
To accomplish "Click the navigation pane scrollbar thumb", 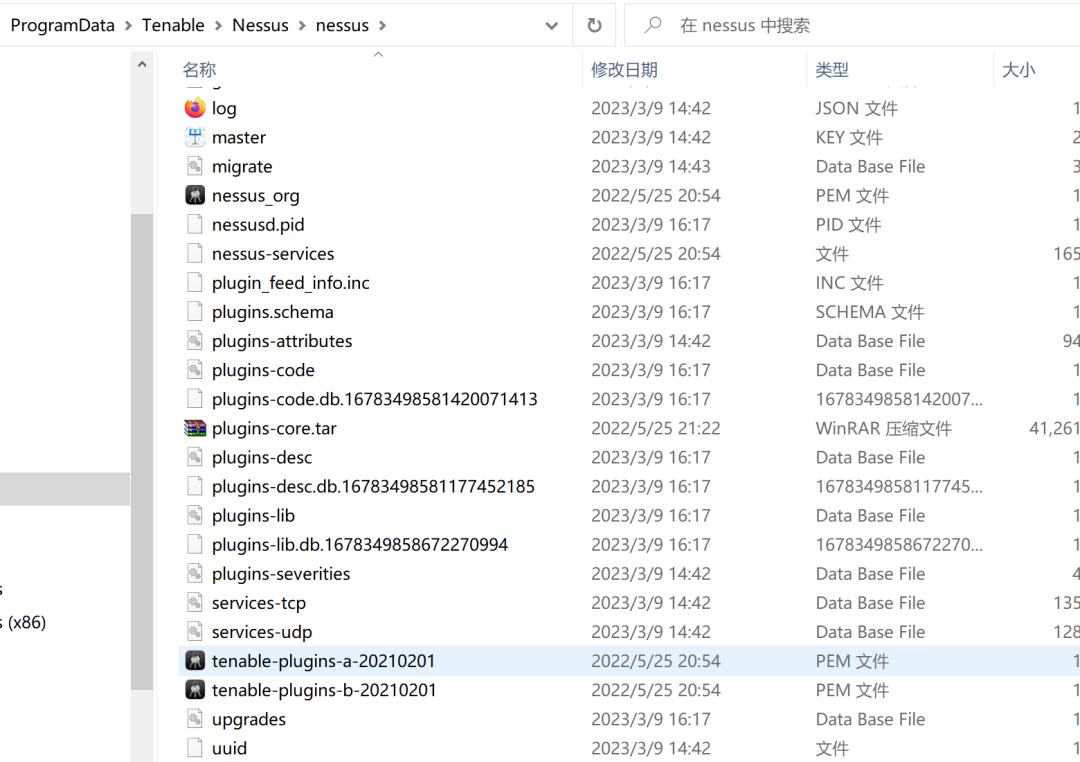I will (x=142, y=452).
